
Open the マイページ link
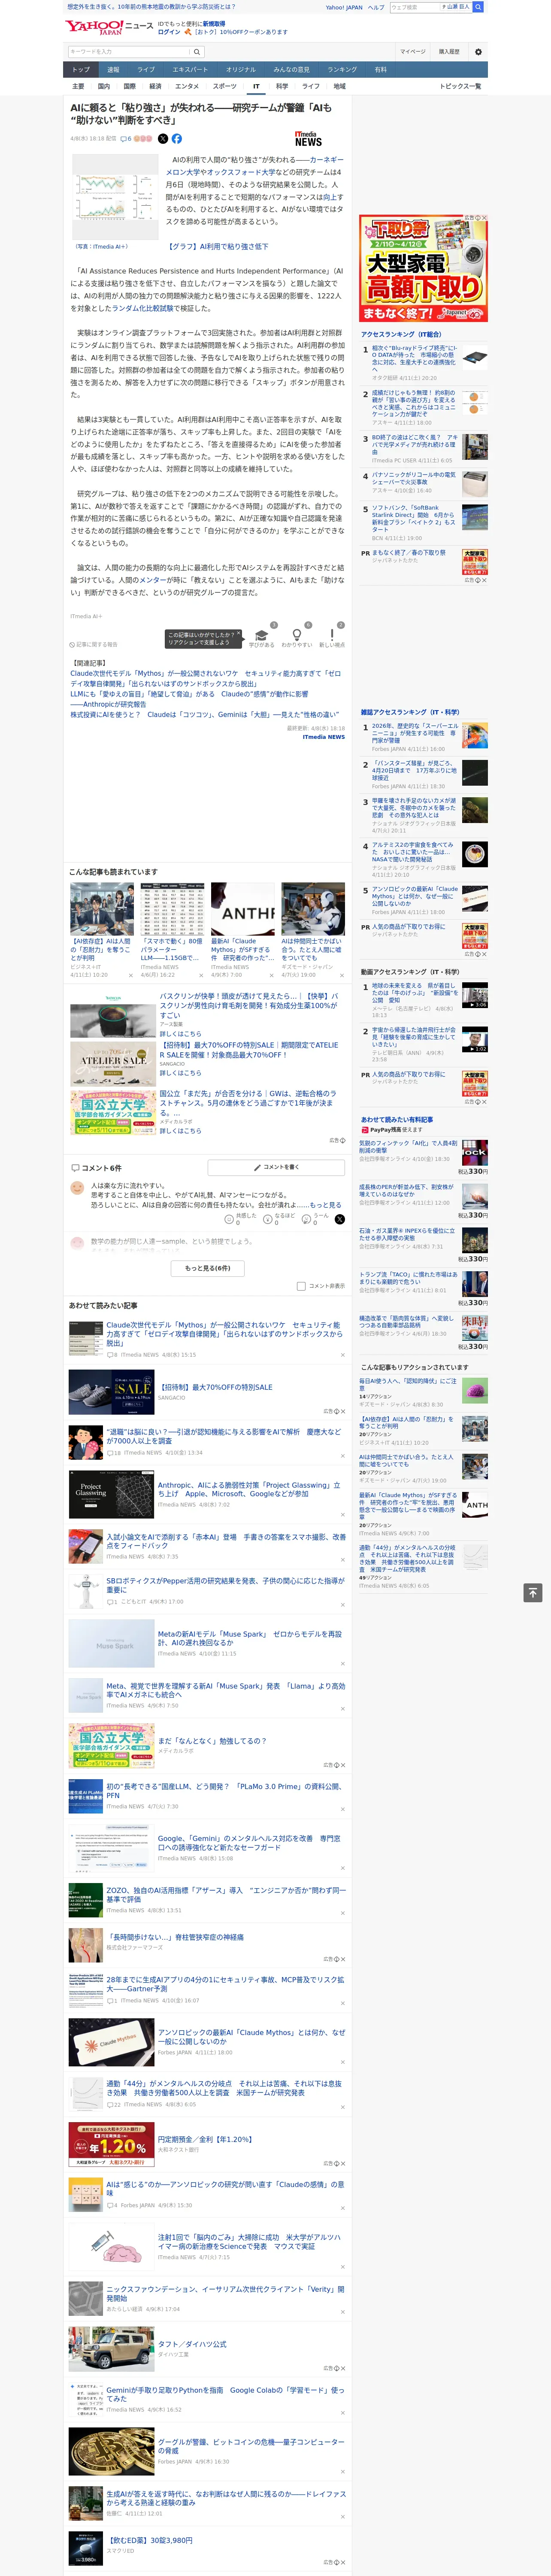click(x=413, y=52)
